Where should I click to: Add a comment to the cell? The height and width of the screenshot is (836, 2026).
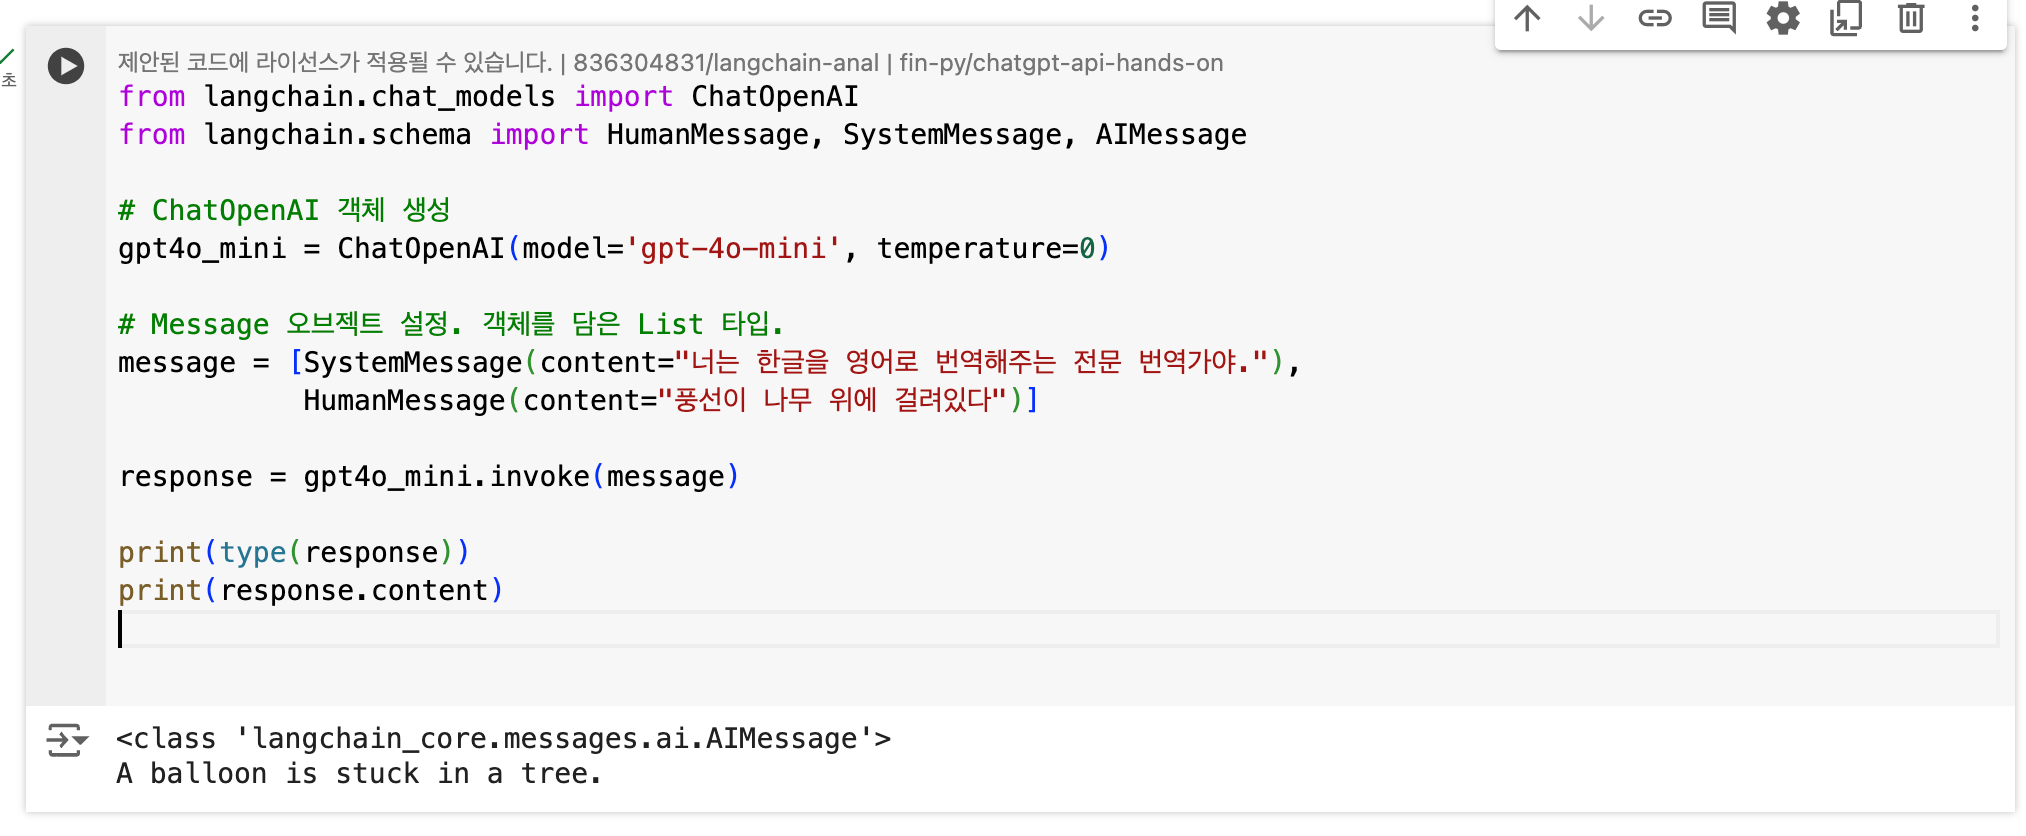1719,18
